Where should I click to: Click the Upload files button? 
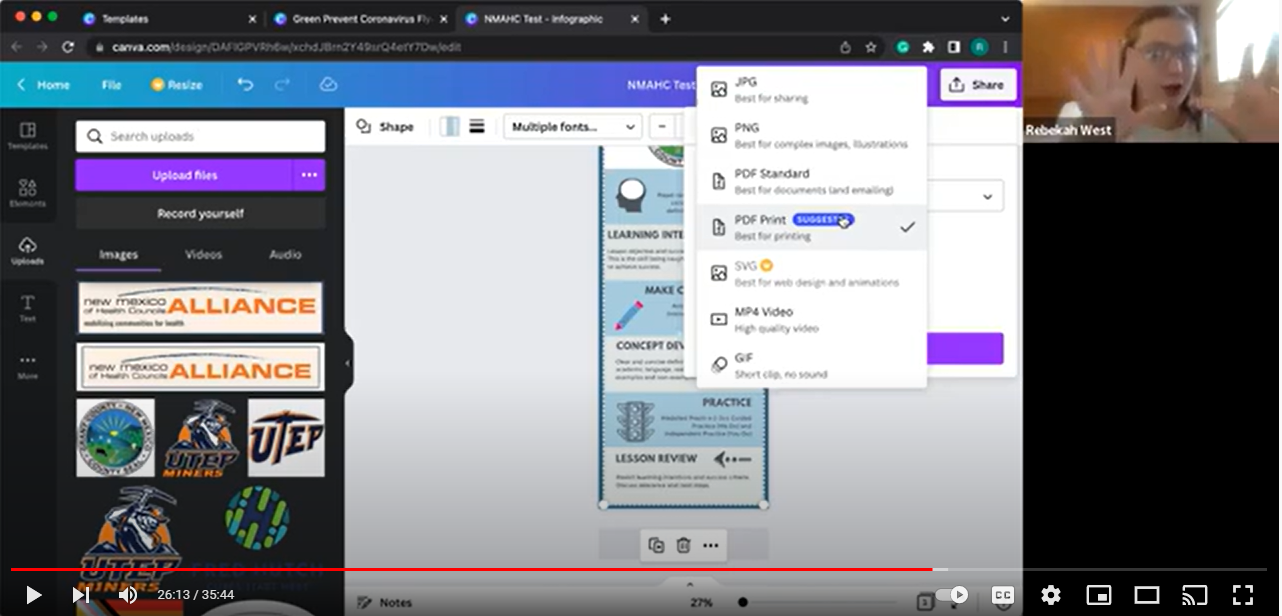point(185,175)
